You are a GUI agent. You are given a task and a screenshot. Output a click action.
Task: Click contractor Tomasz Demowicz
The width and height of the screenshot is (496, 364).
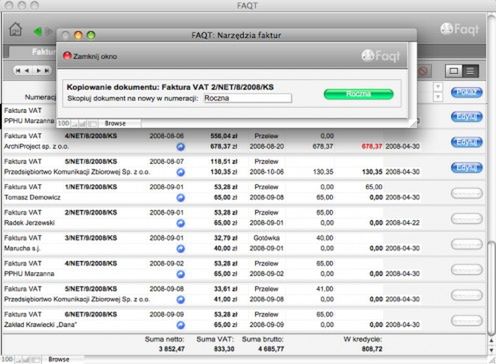coord(32,197)
